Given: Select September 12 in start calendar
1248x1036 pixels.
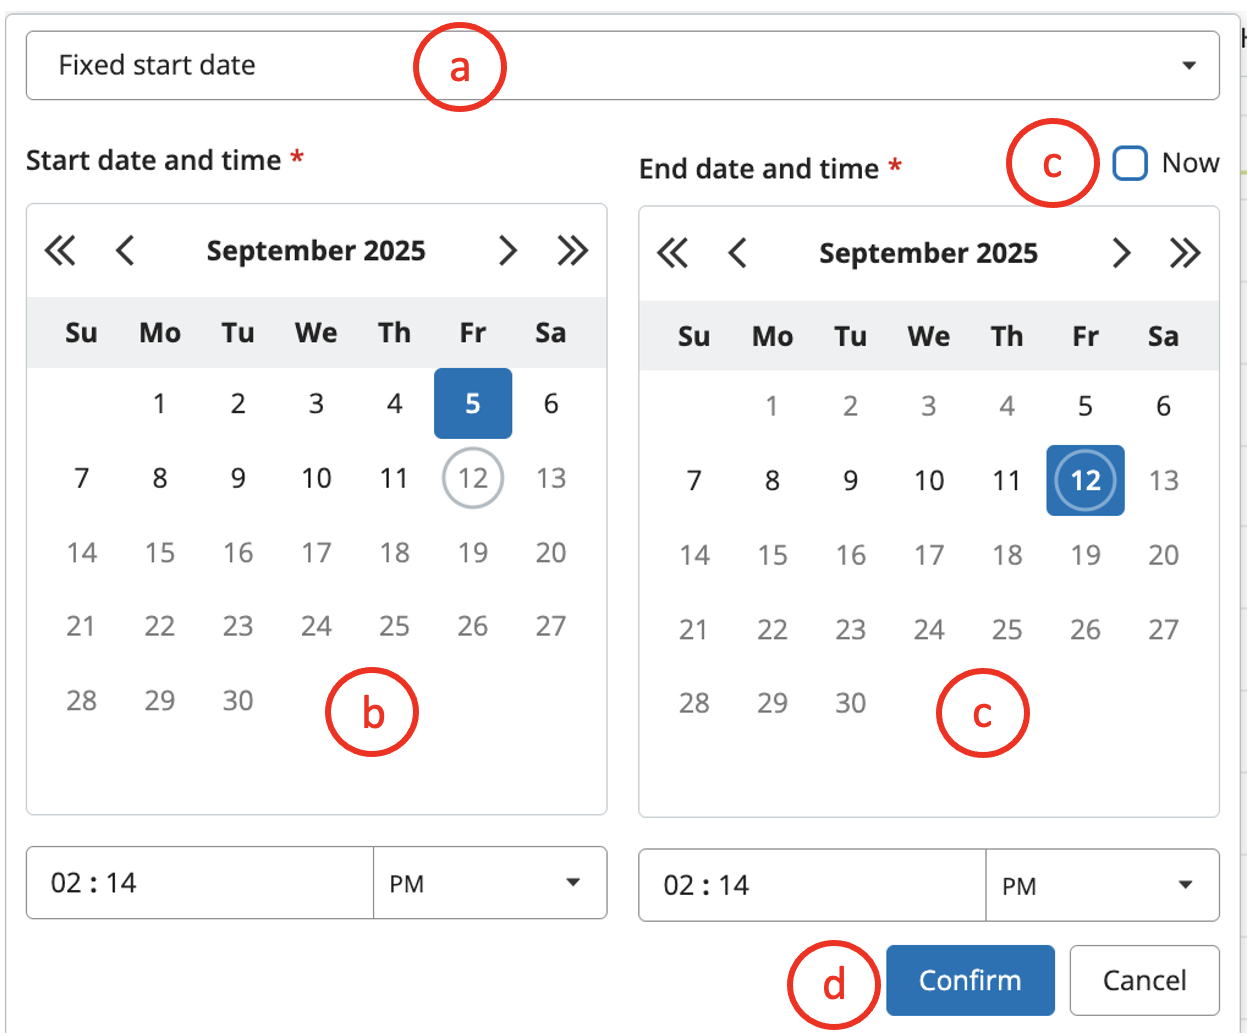Looking at the screenshot, I should (473, 478).
